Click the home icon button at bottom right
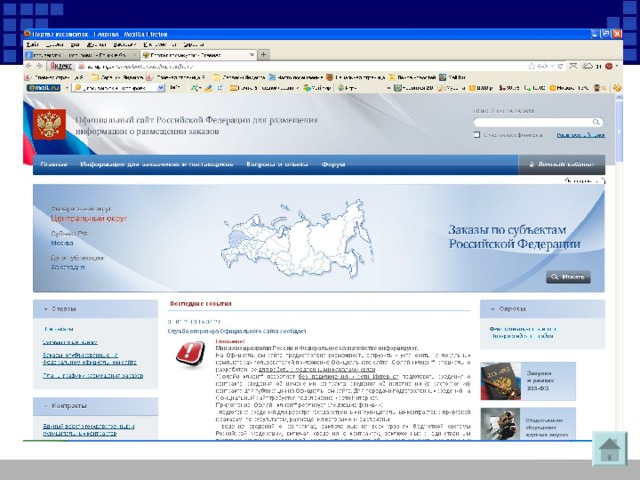Image resolution: width=640 pixels, height=480 pixels. pyautogui.click(x=608, y=447)
